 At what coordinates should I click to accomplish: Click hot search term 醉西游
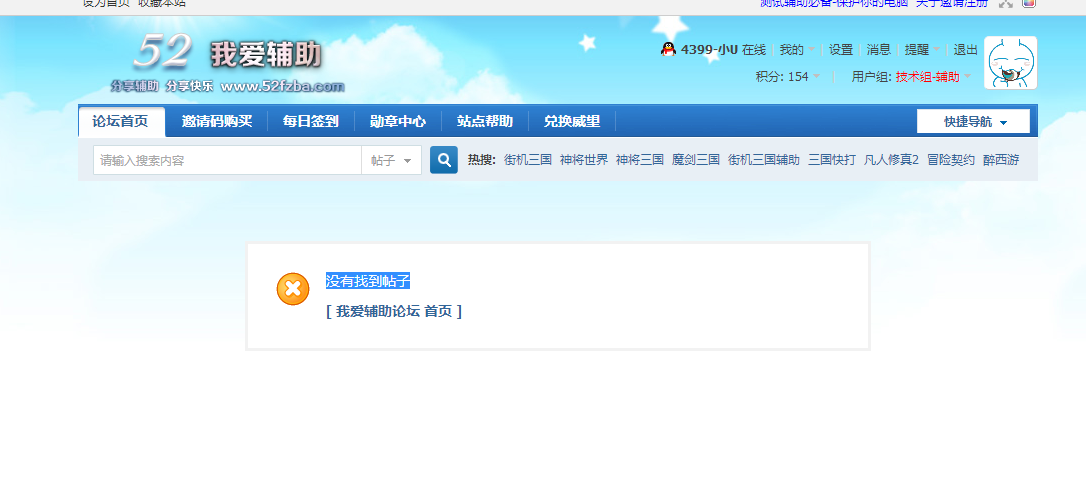[1001, 160]
